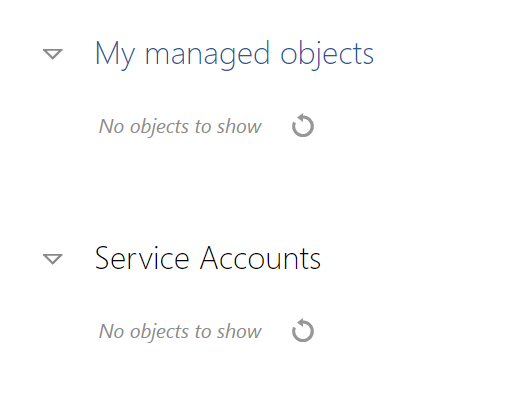Collapse the Service Accounts section
Image resolution: width=524 pixels, height=410 pixels.
53,259
